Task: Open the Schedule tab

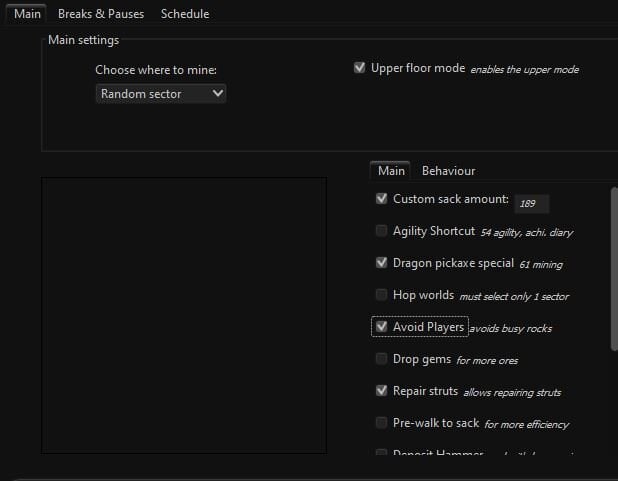Action: 185,14
